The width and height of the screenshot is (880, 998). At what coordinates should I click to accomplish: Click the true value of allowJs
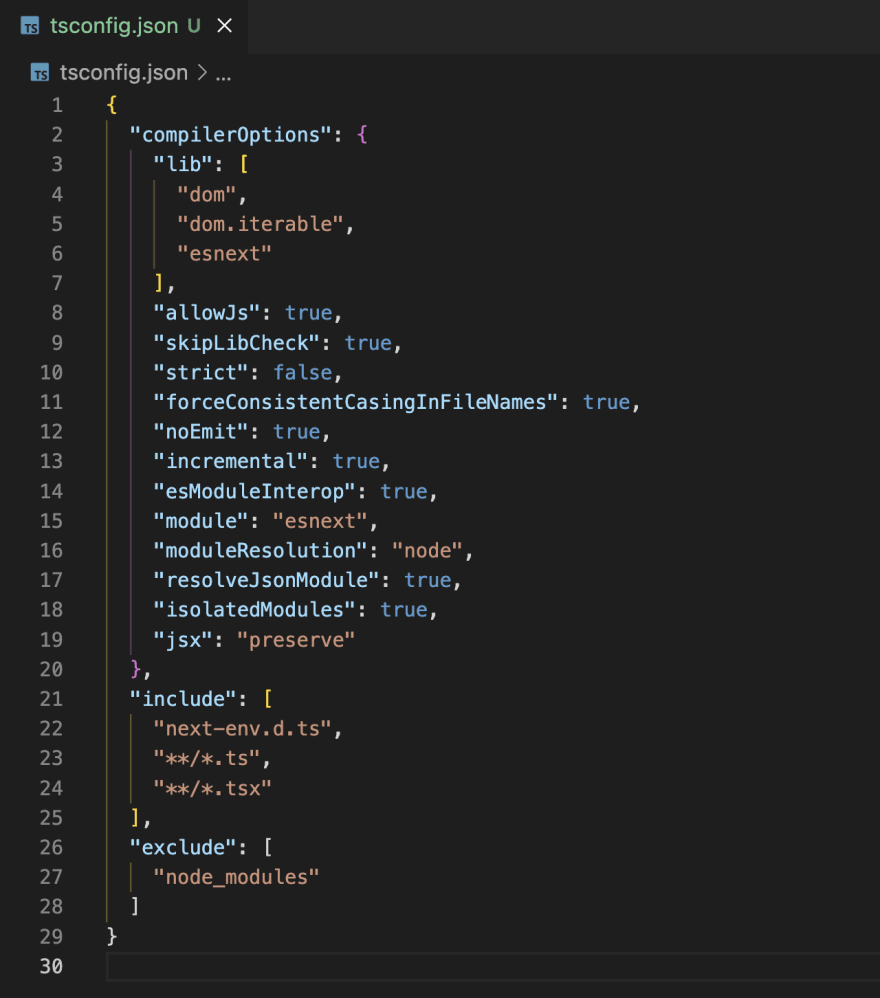(x=309, y=313)
